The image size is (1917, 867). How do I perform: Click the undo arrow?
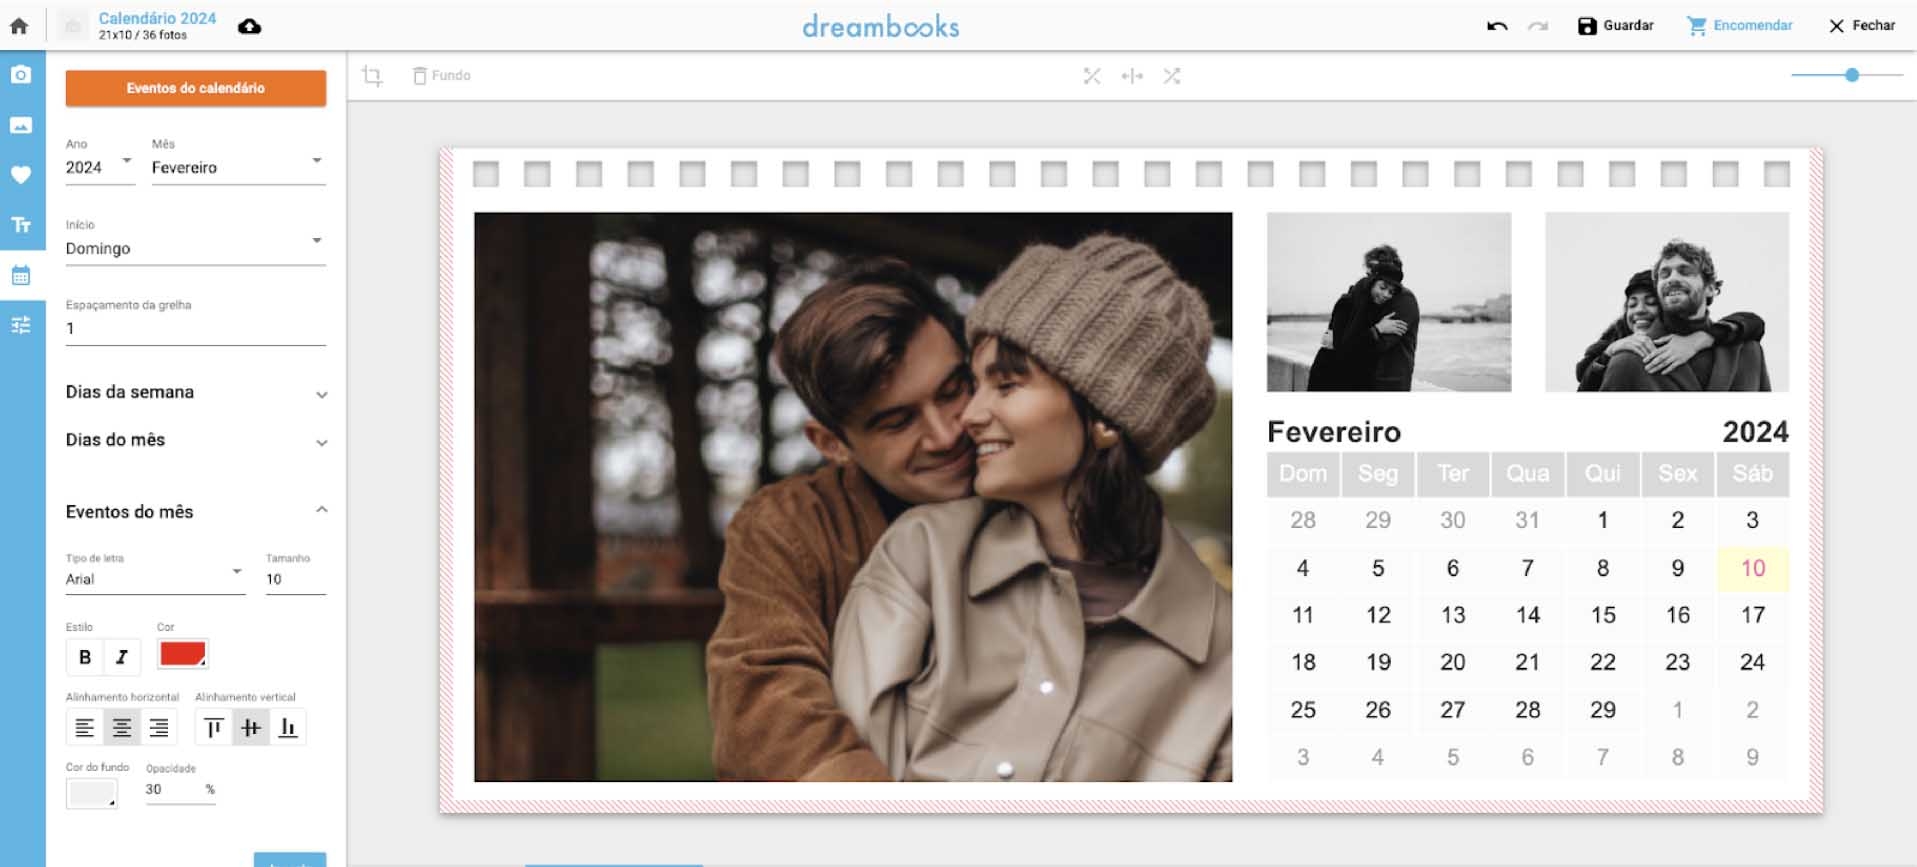coord(1496,26)
